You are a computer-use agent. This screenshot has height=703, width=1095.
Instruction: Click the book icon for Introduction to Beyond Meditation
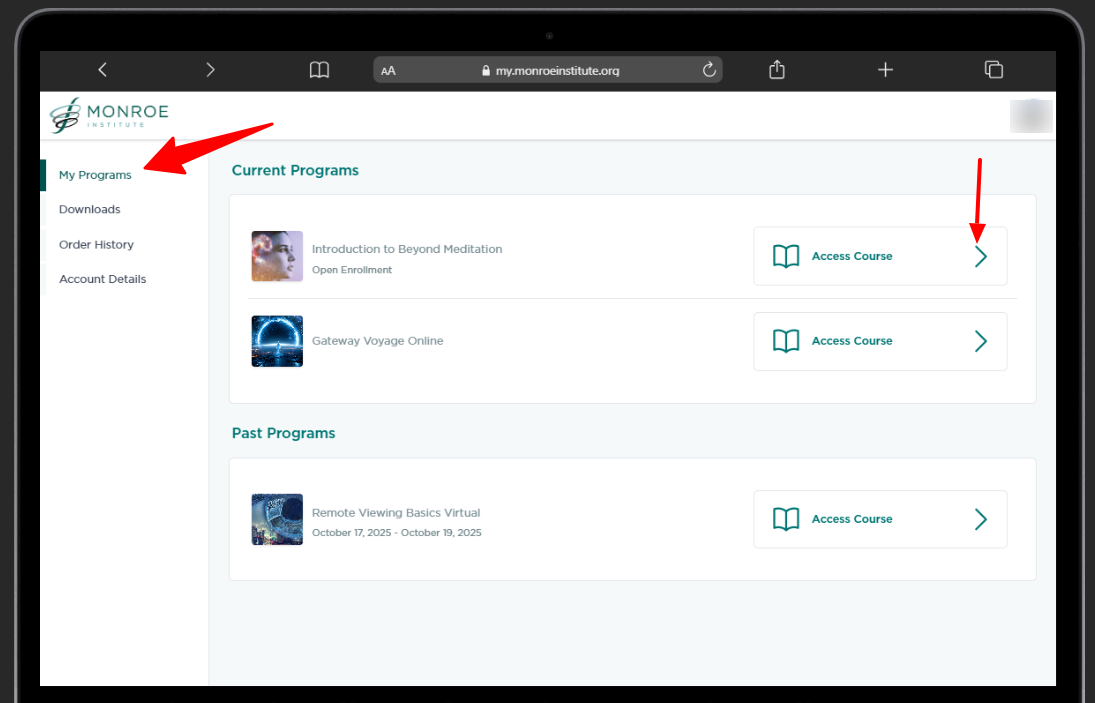786,256
